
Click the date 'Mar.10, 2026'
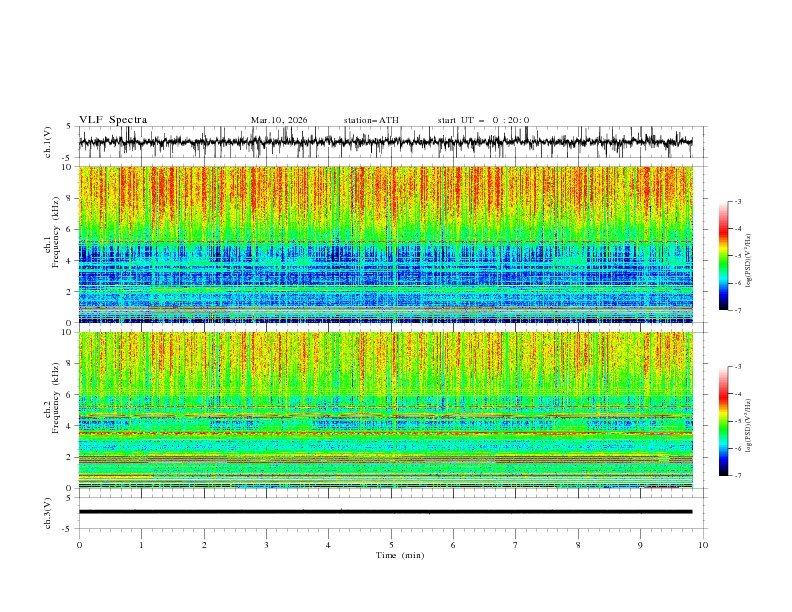click(x=279, y=120)
